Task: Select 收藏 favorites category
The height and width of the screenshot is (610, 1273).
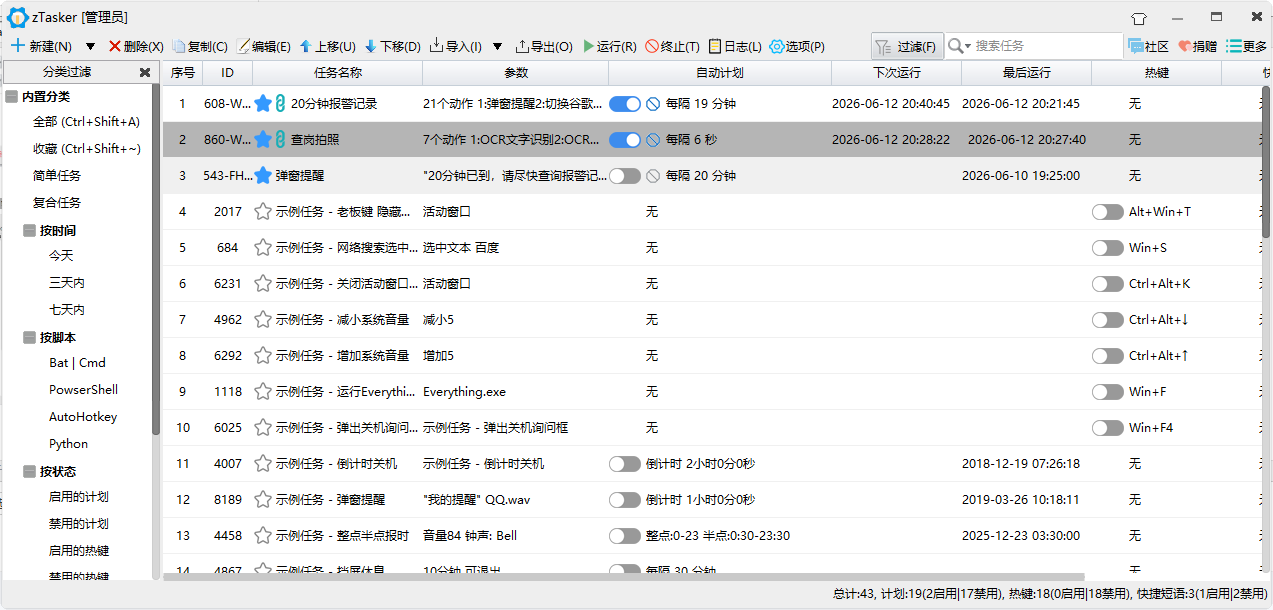Action: [x=87, y=149]
